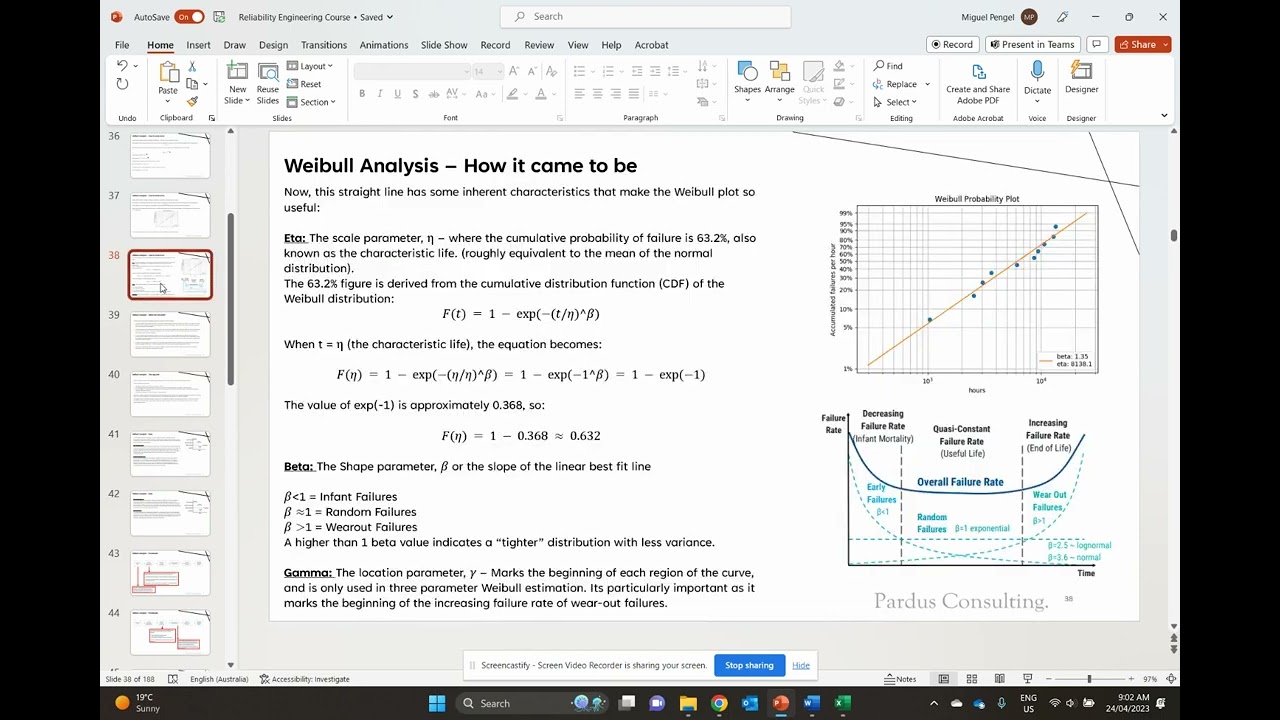The height and width of the screenshot is (720, 1280).
Task: Toggle Bold formatting
Action: click(362, 94)
